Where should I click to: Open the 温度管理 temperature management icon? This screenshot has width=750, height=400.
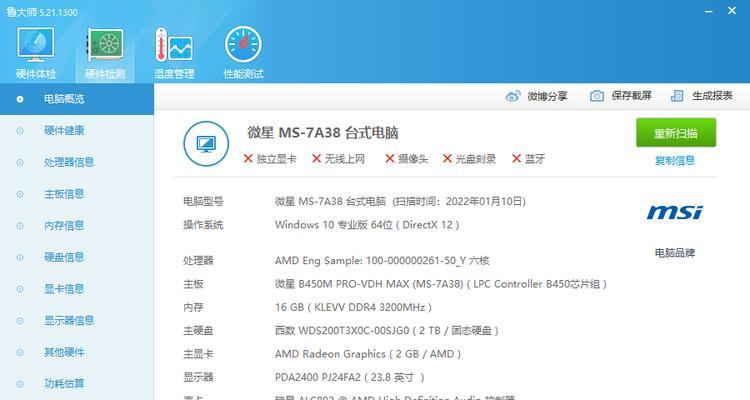pyautogui.click(x=174, y=45)
